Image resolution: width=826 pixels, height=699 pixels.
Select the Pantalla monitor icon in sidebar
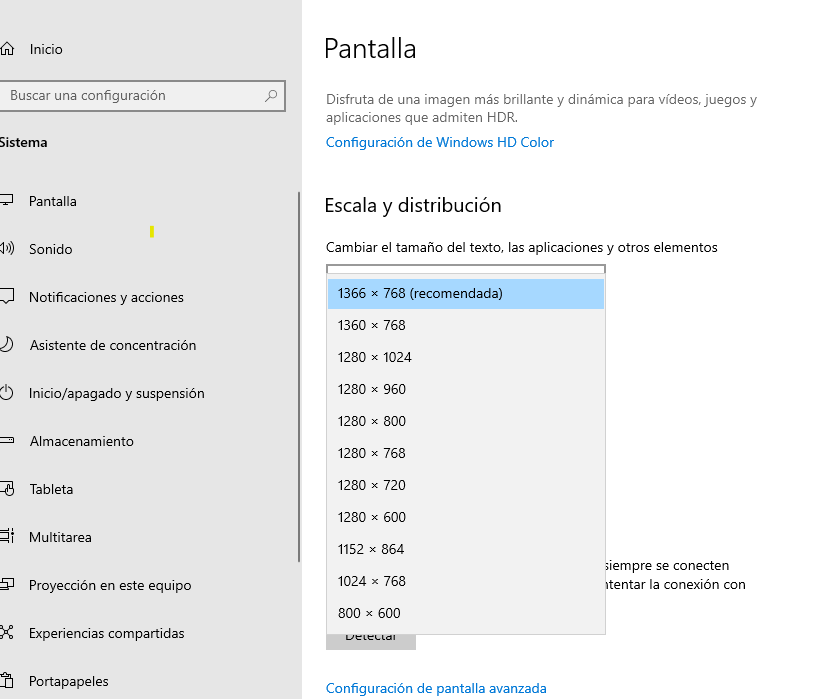click(x=6, y=201)
